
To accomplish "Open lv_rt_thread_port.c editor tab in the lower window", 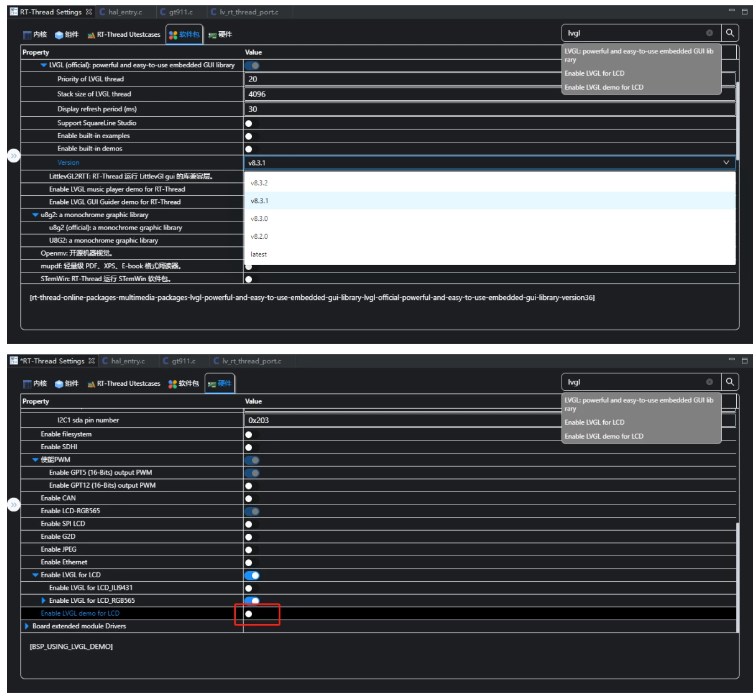I will click(247, 361).
